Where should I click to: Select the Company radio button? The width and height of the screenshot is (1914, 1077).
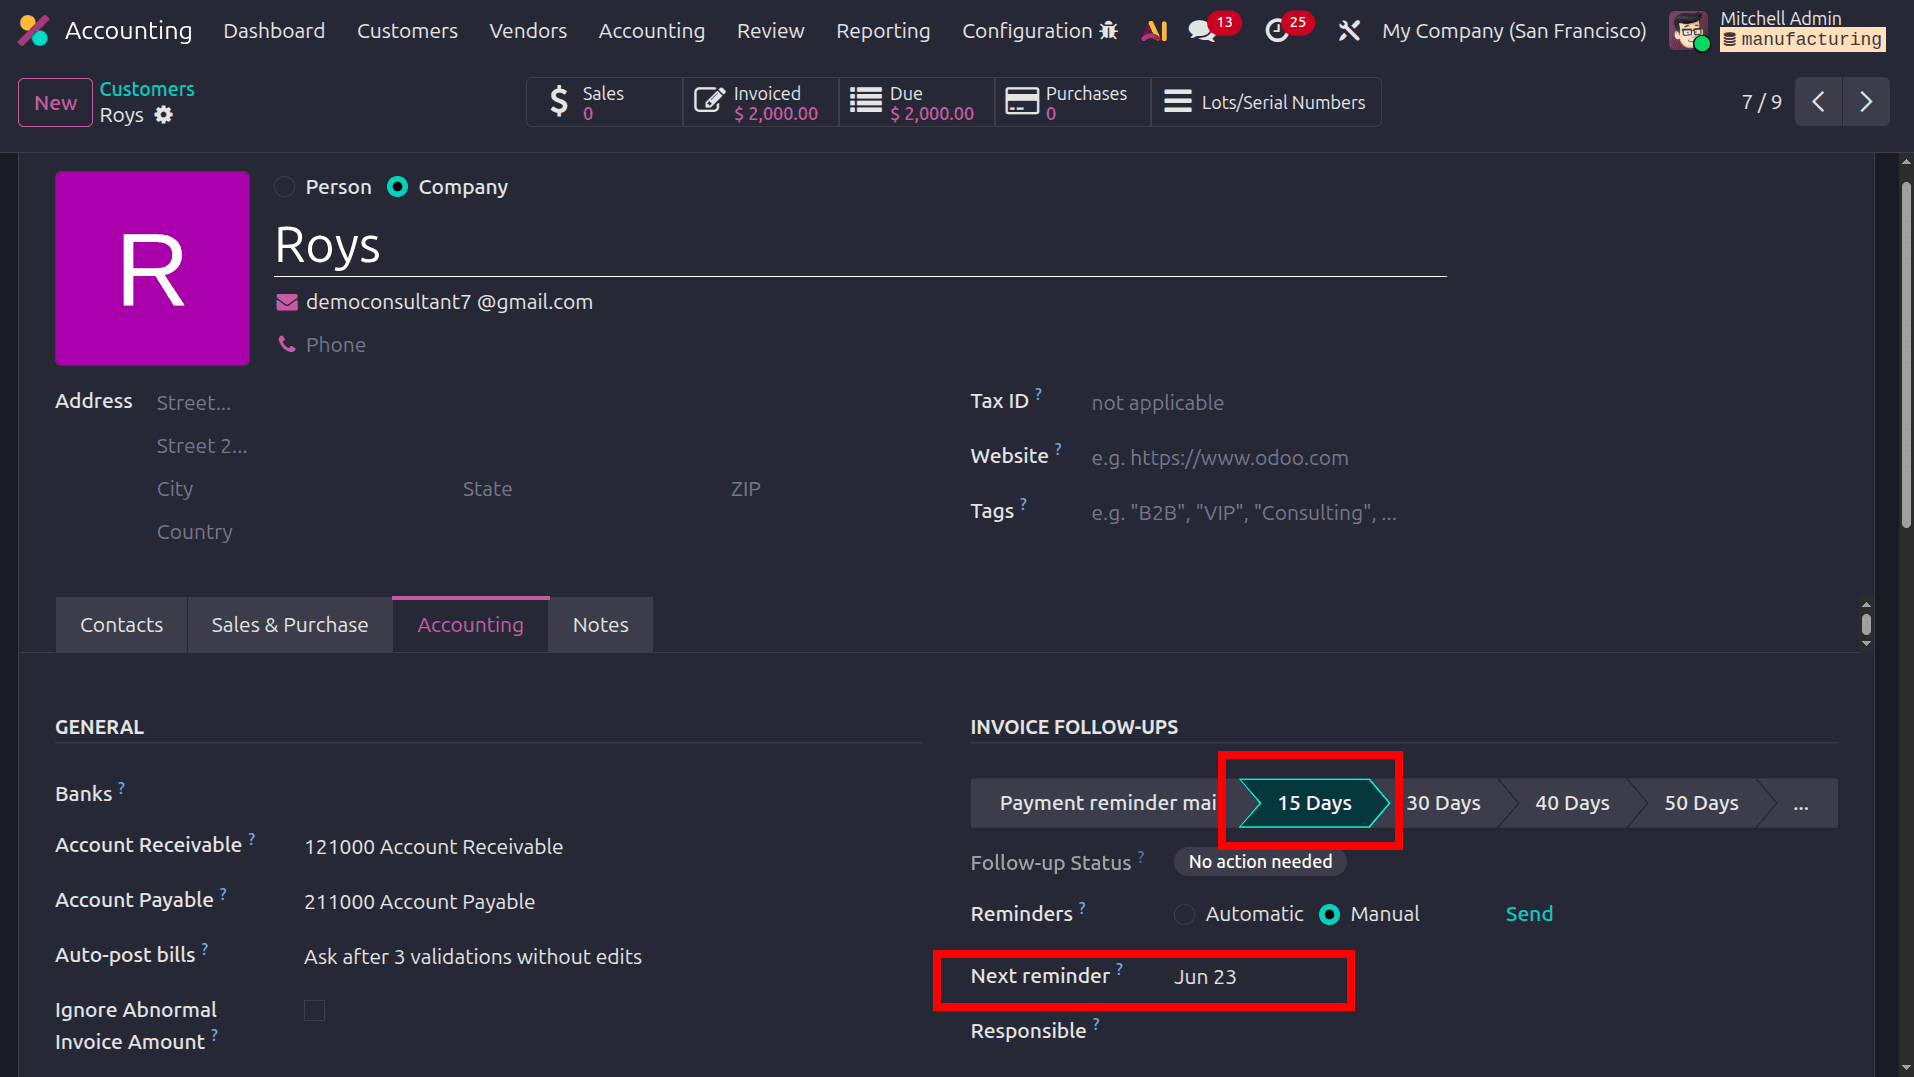397,187
